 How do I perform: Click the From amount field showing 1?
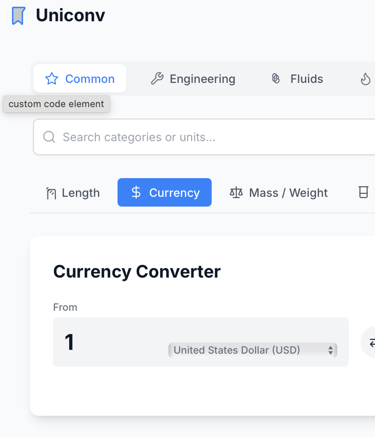(x=110, y=342)
